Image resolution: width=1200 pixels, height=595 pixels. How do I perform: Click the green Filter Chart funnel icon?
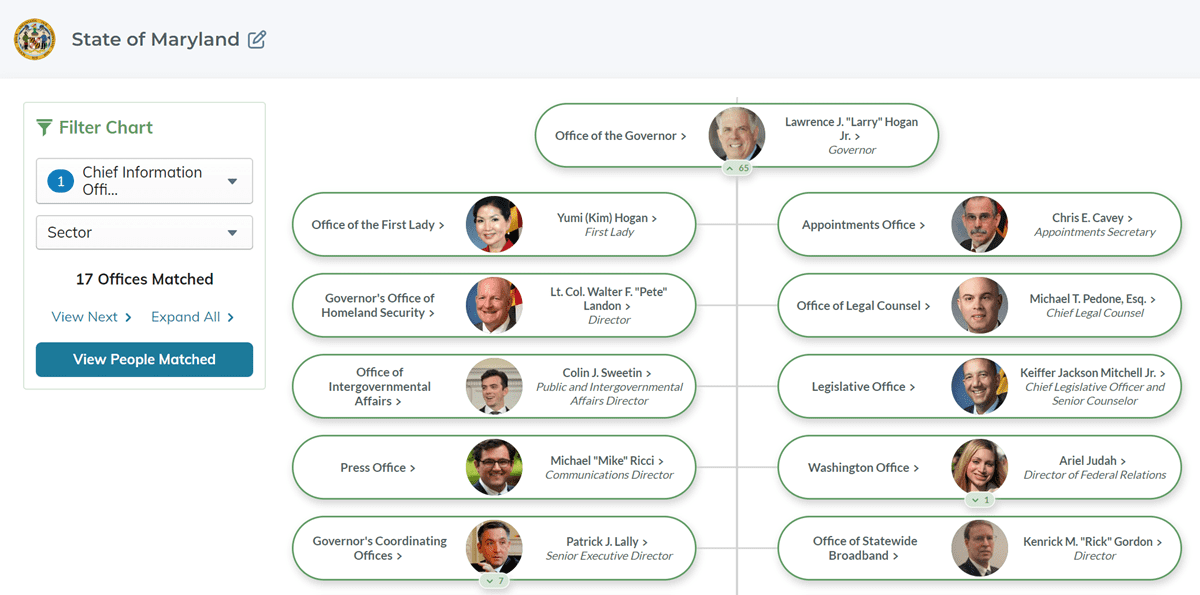pos(44,127)
